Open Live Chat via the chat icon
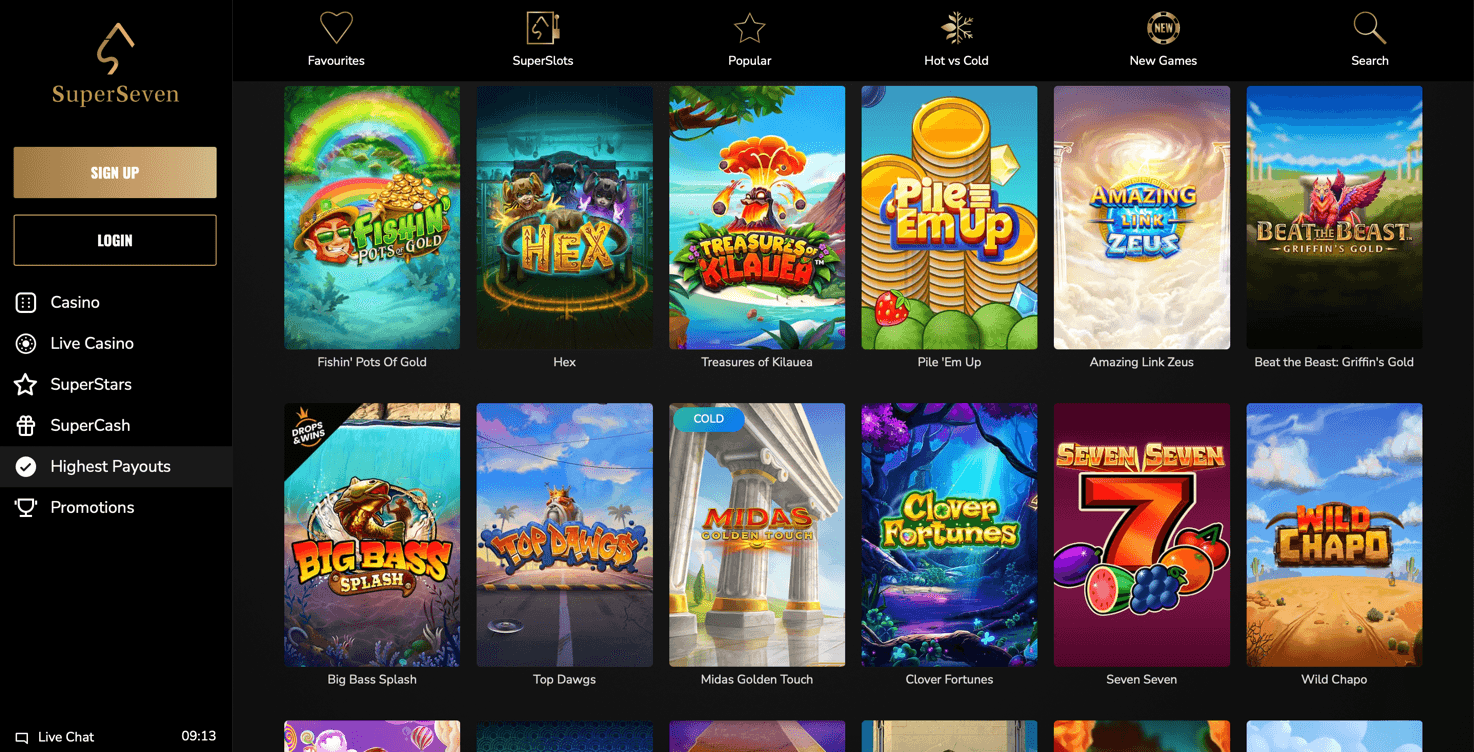This screenshot has height=752, width=1474. [22, 738]
